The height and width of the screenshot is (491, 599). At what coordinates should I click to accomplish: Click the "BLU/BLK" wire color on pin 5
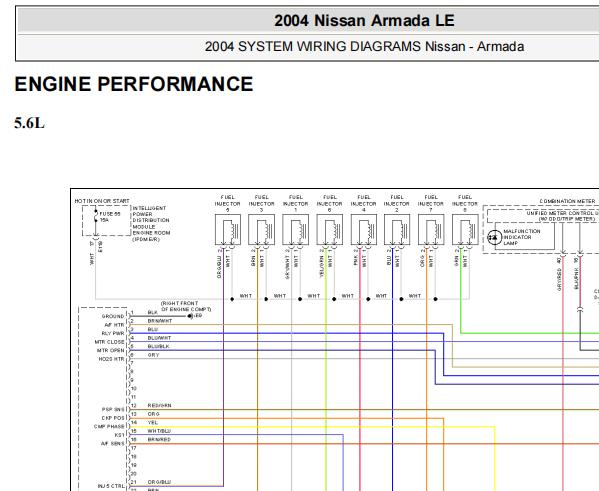pyautogui.click(x=159, y=346)
